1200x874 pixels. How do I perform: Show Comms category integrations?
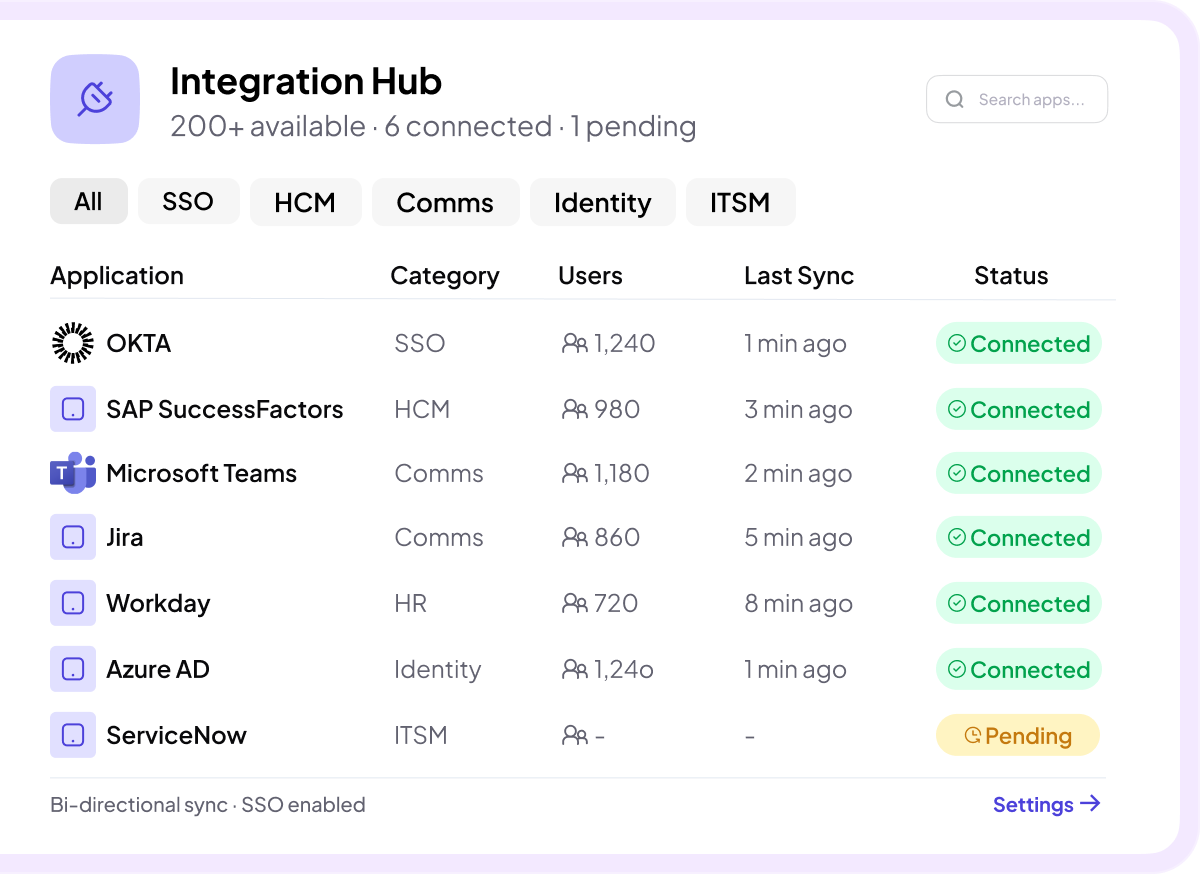point(445,202)
